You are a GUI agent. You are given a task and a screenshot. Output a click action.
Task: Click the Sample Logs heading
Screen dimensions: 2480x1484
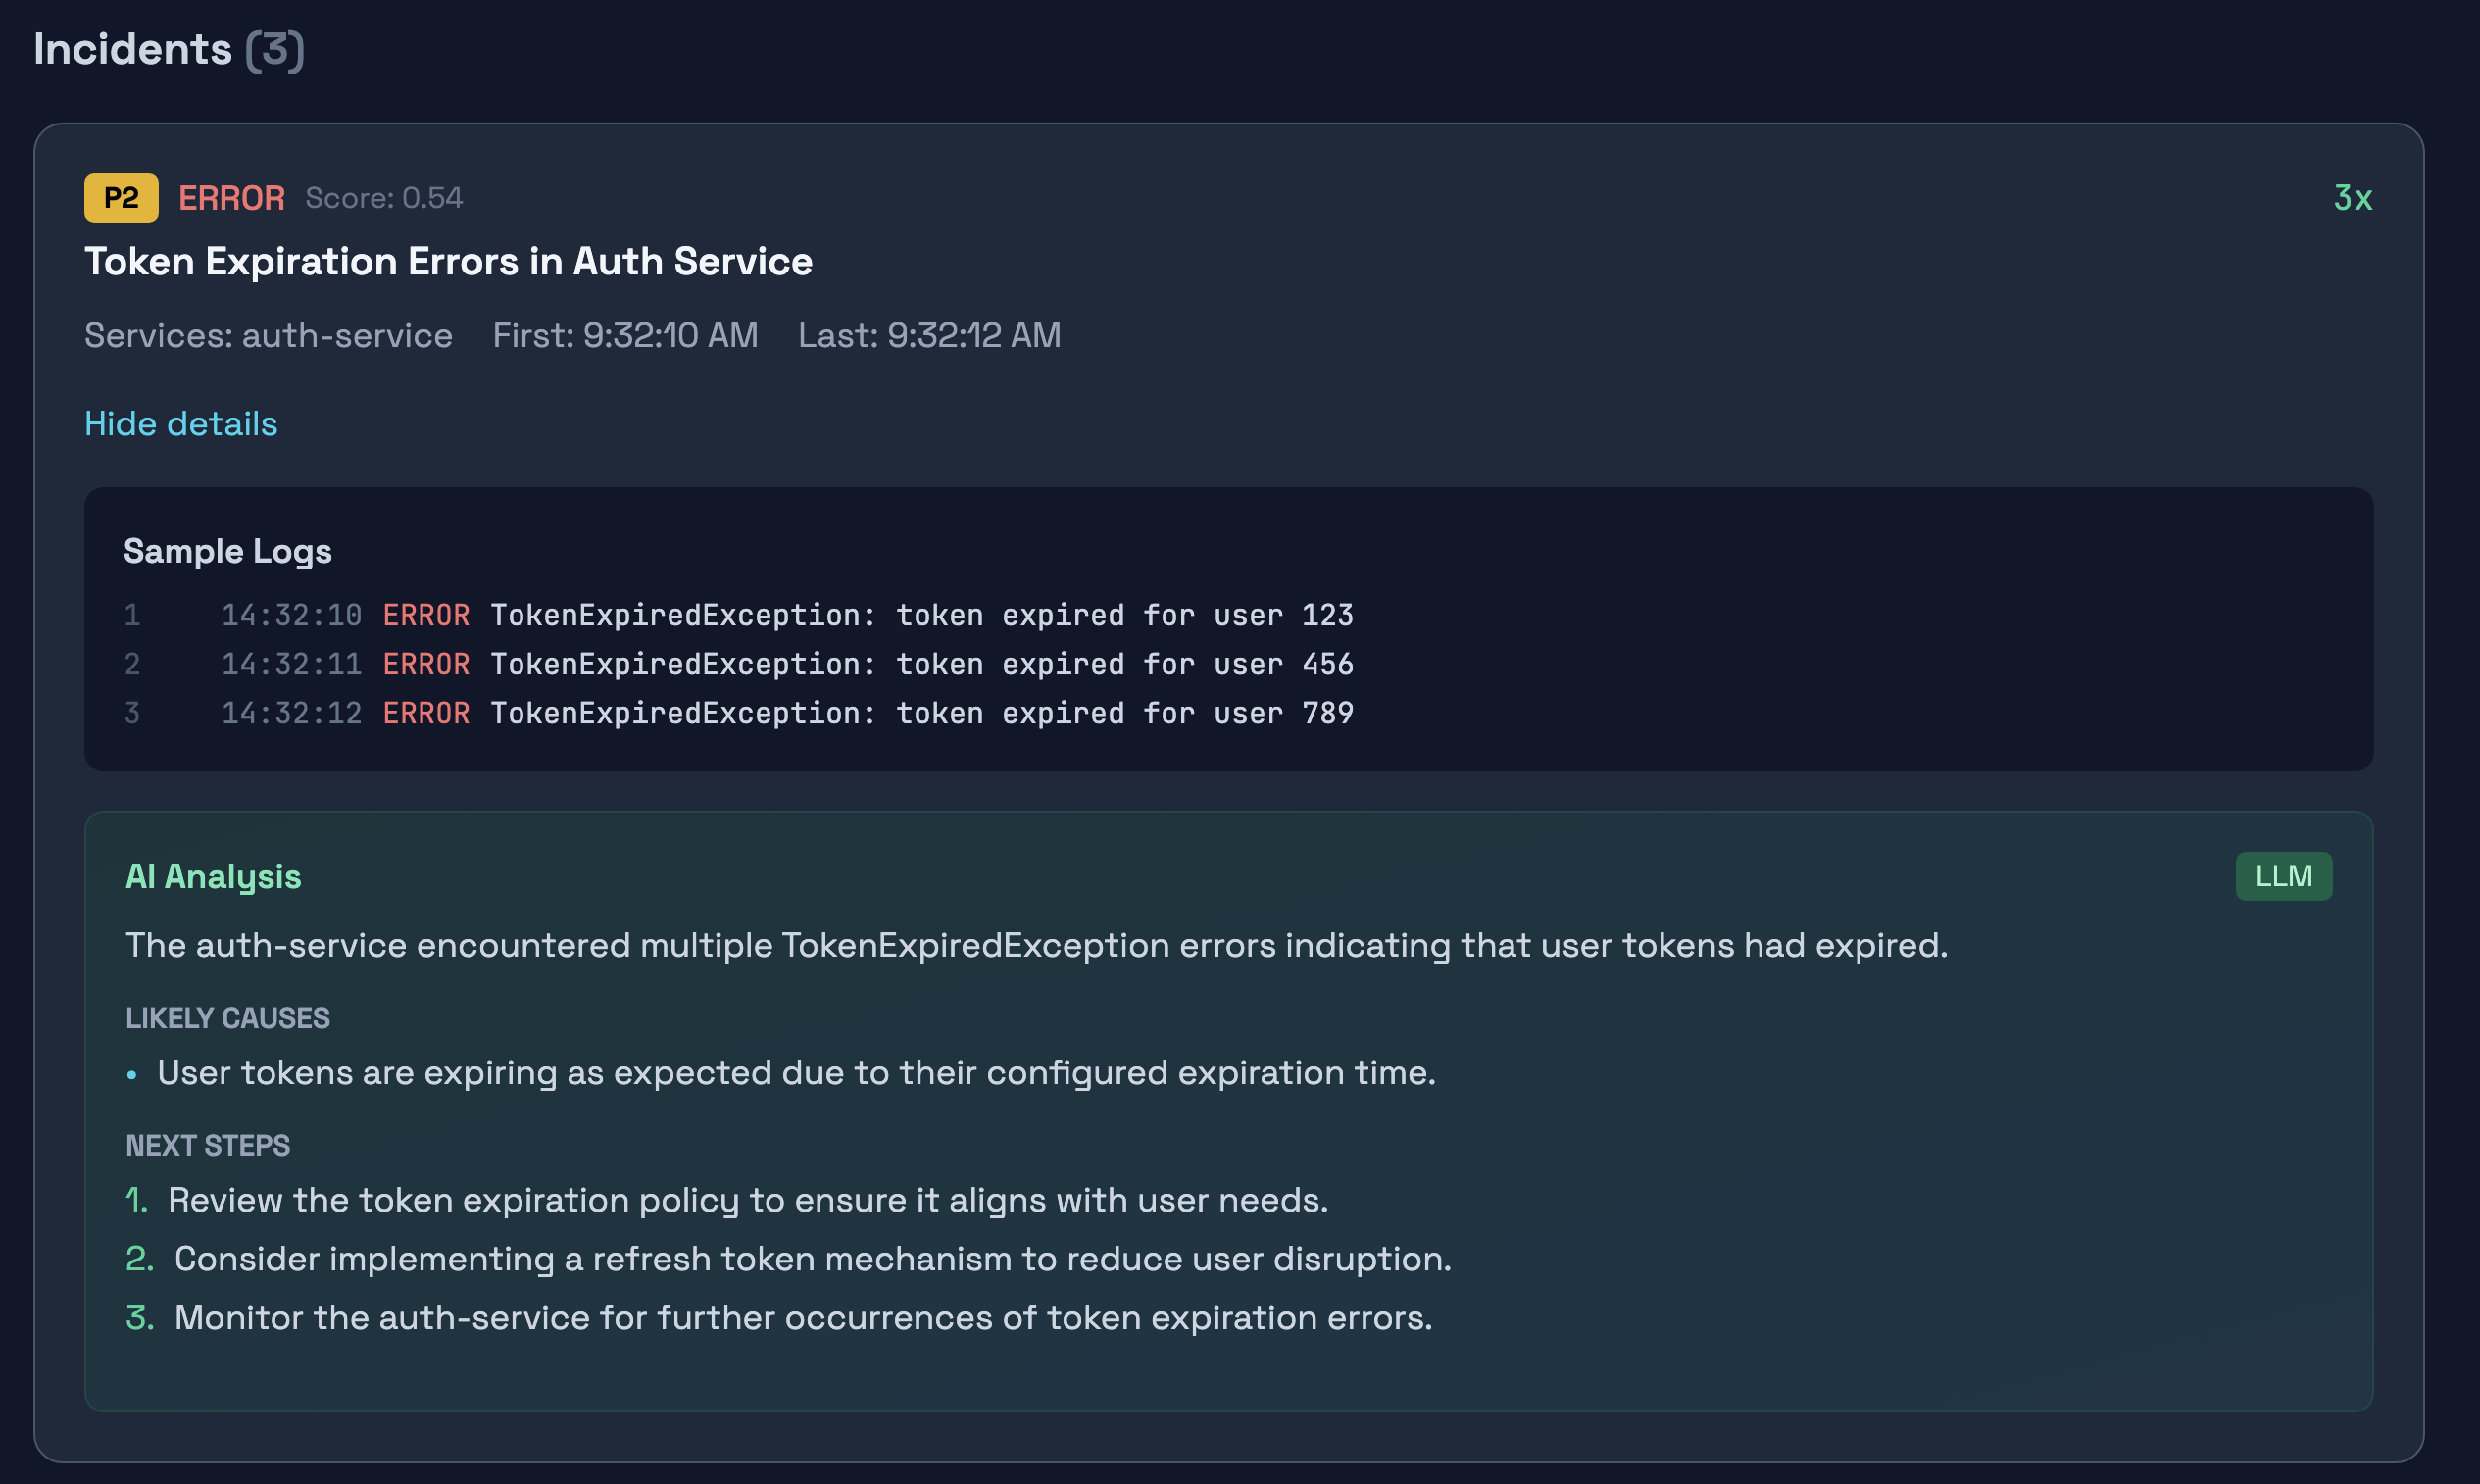pos(227,551)
